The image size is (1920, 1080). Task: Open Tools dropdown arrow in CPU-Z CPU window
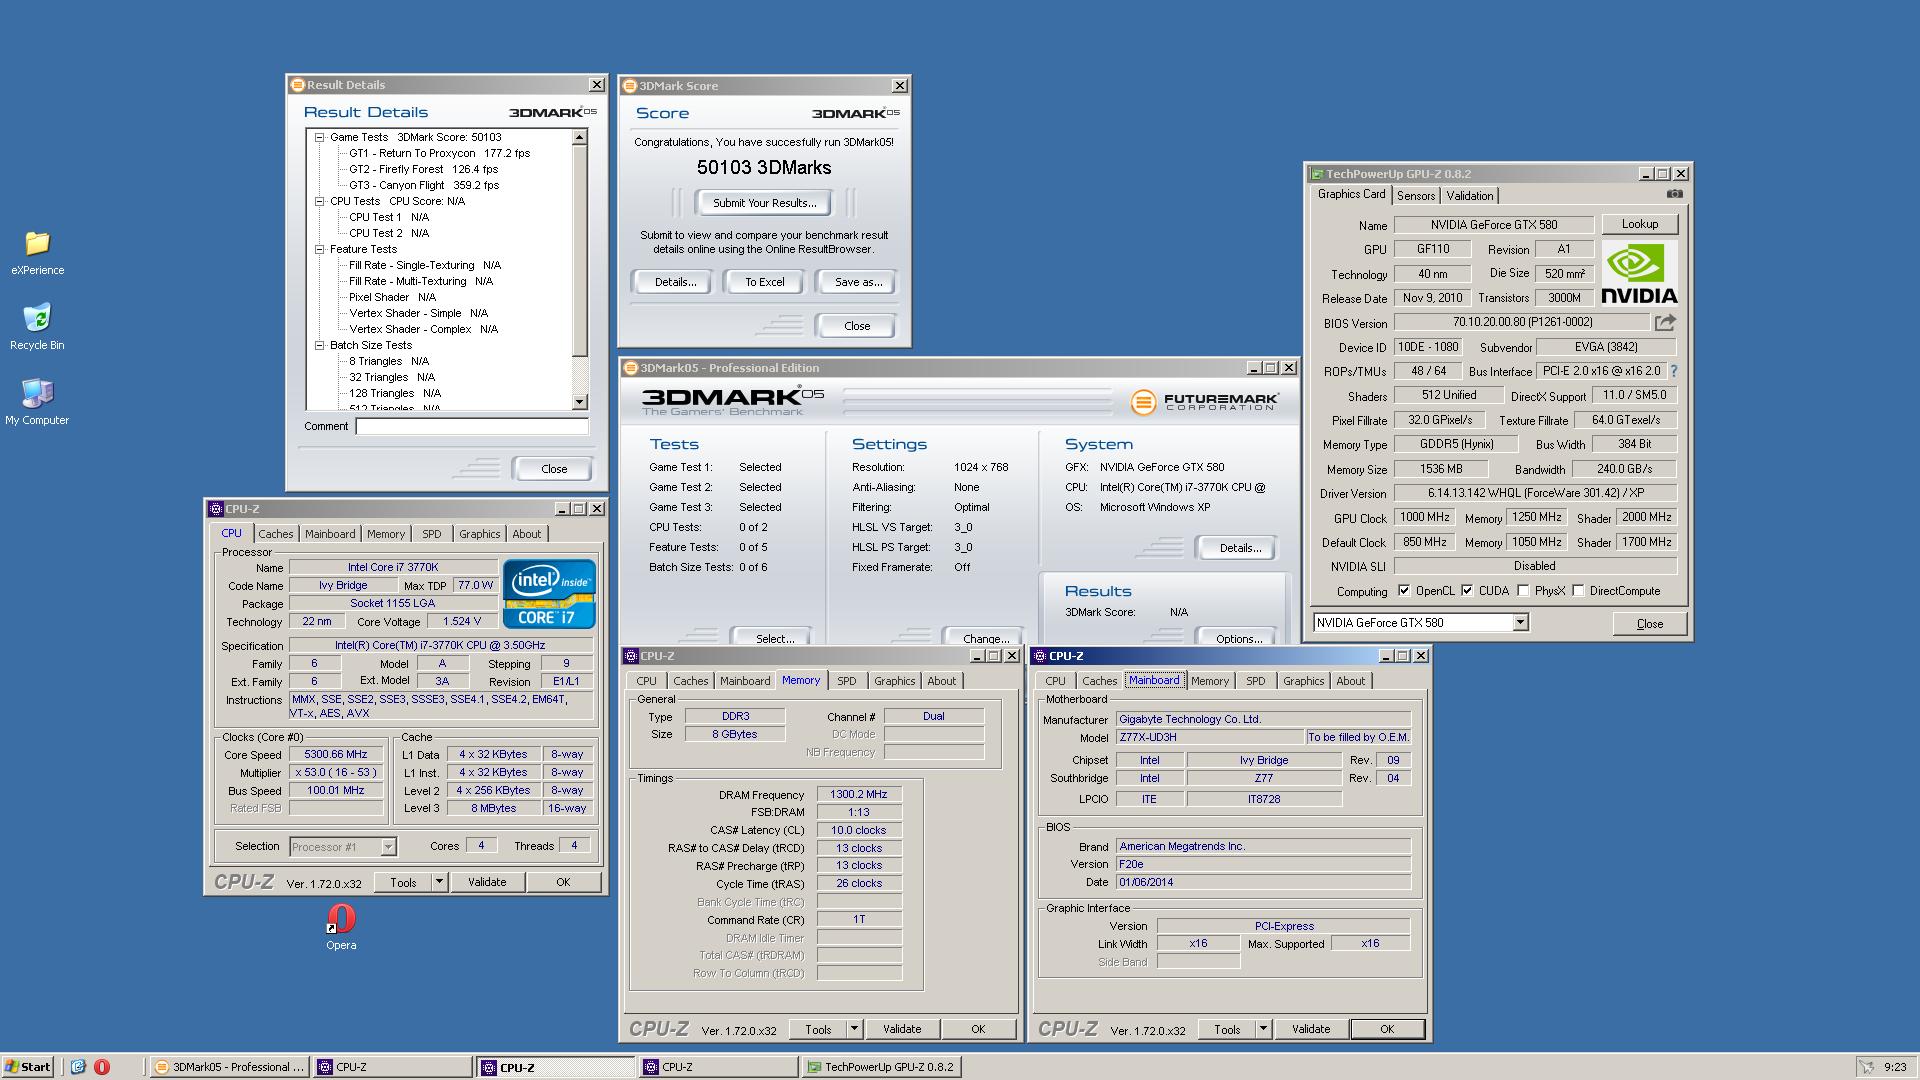(439, 882)
